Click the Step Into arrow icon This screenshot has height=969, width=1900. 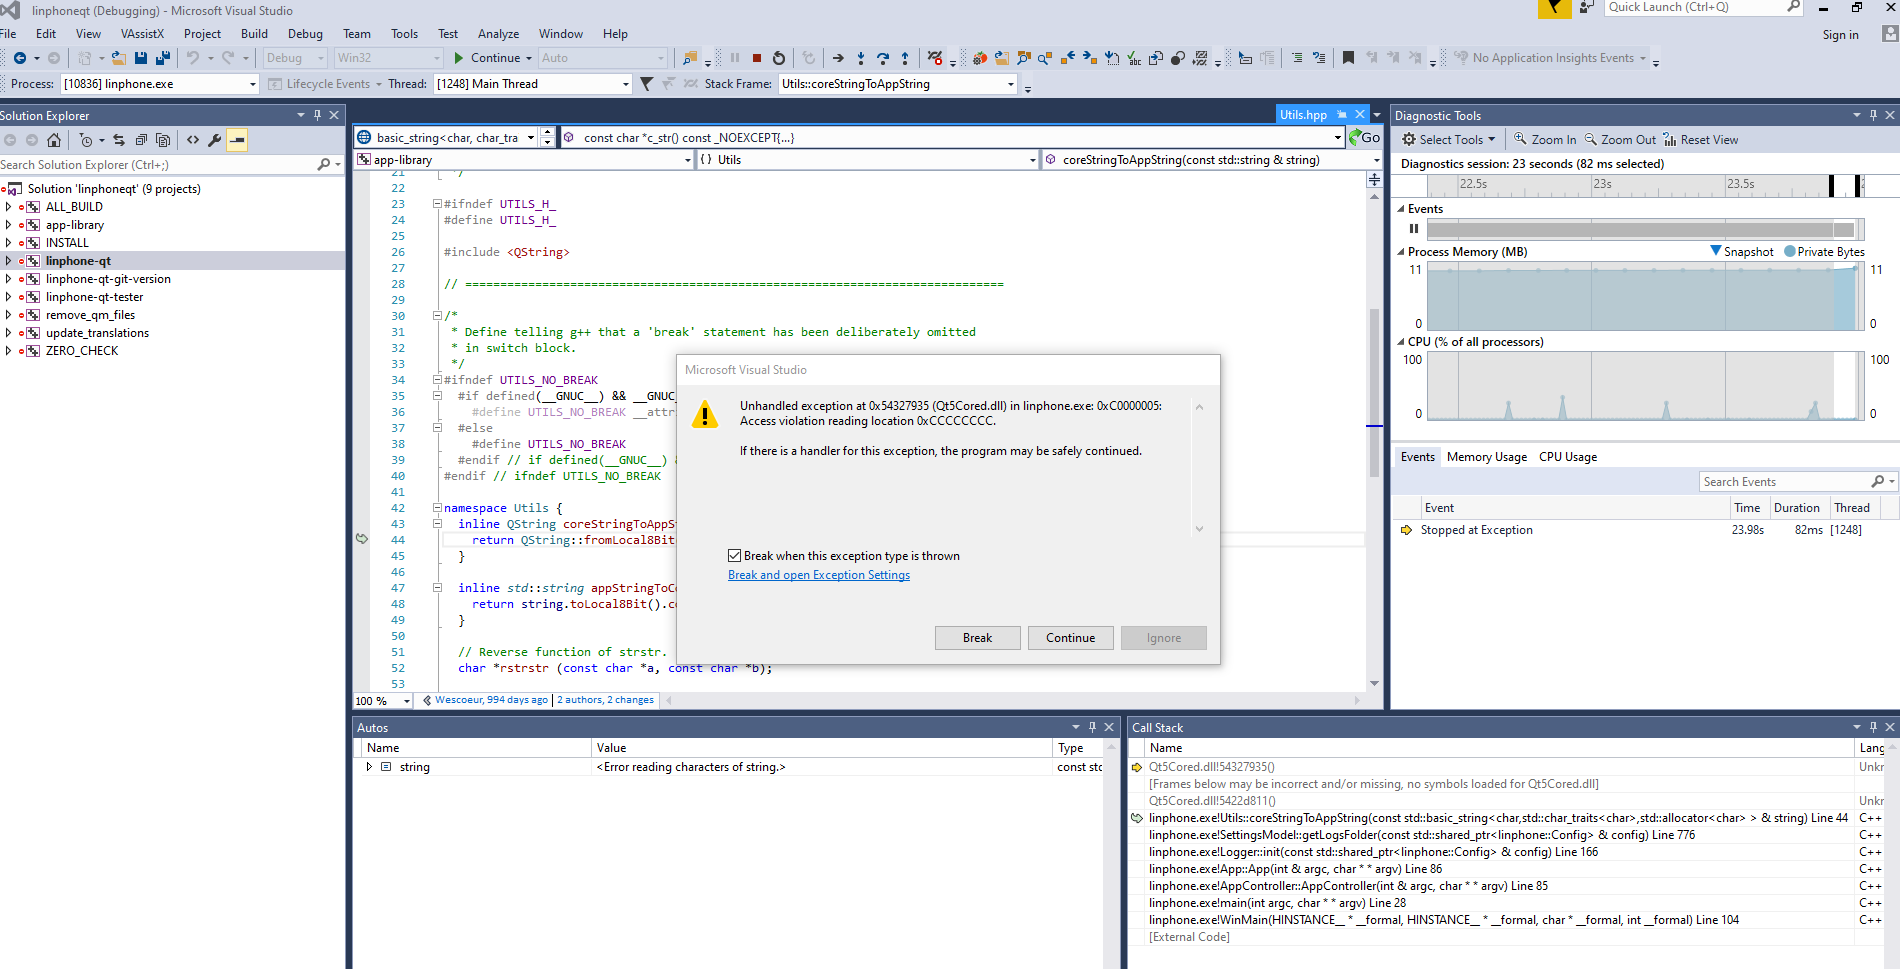[x=861, y=58]
